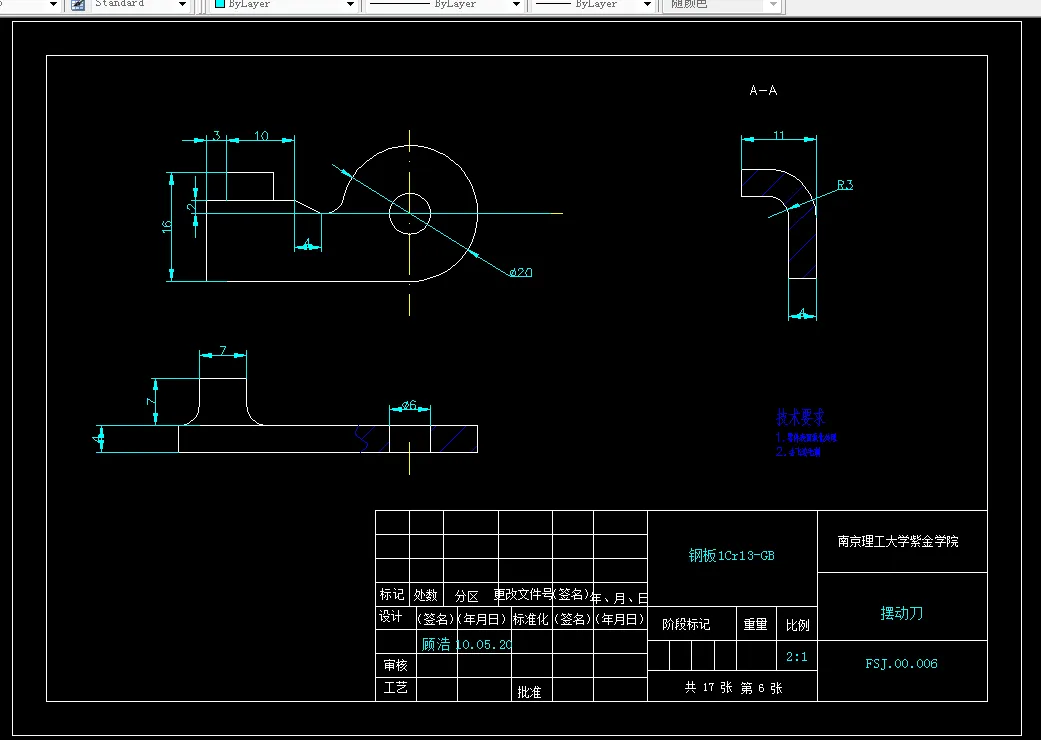Image resolution: width=1041 pixels, height=740 pixels.
Task: Click the date 10.05.20 in title block
Action: tap(484, 644)
